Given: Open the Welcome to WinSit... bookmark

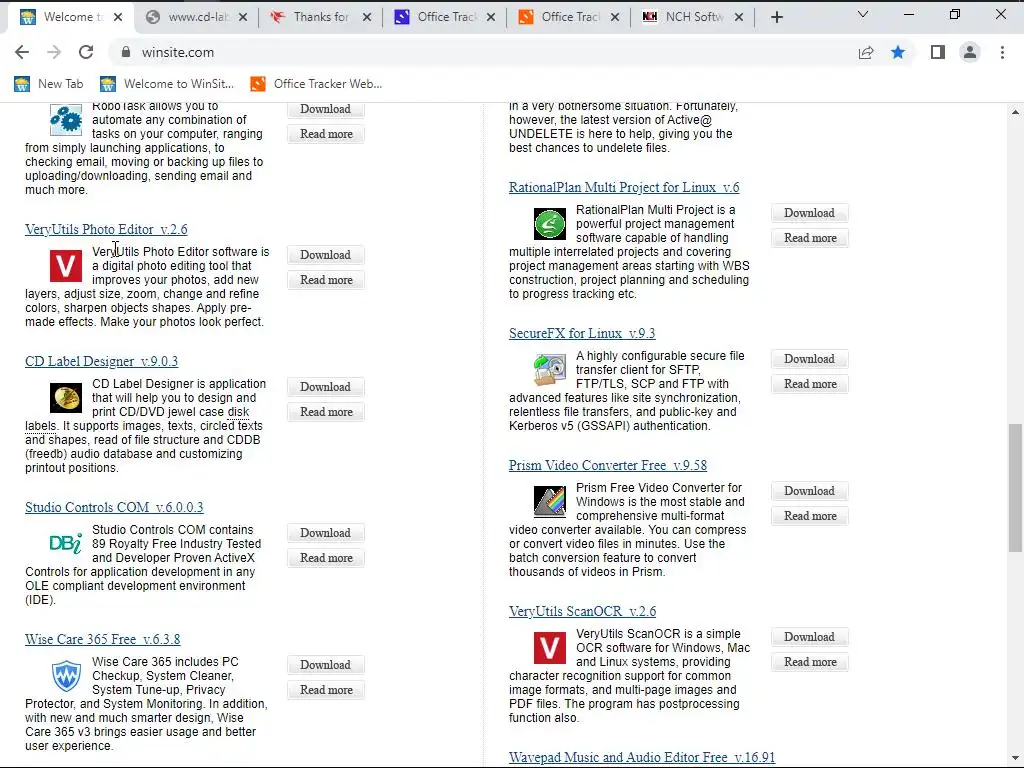Looking at the screenshot, I should [x=167, y=84].
